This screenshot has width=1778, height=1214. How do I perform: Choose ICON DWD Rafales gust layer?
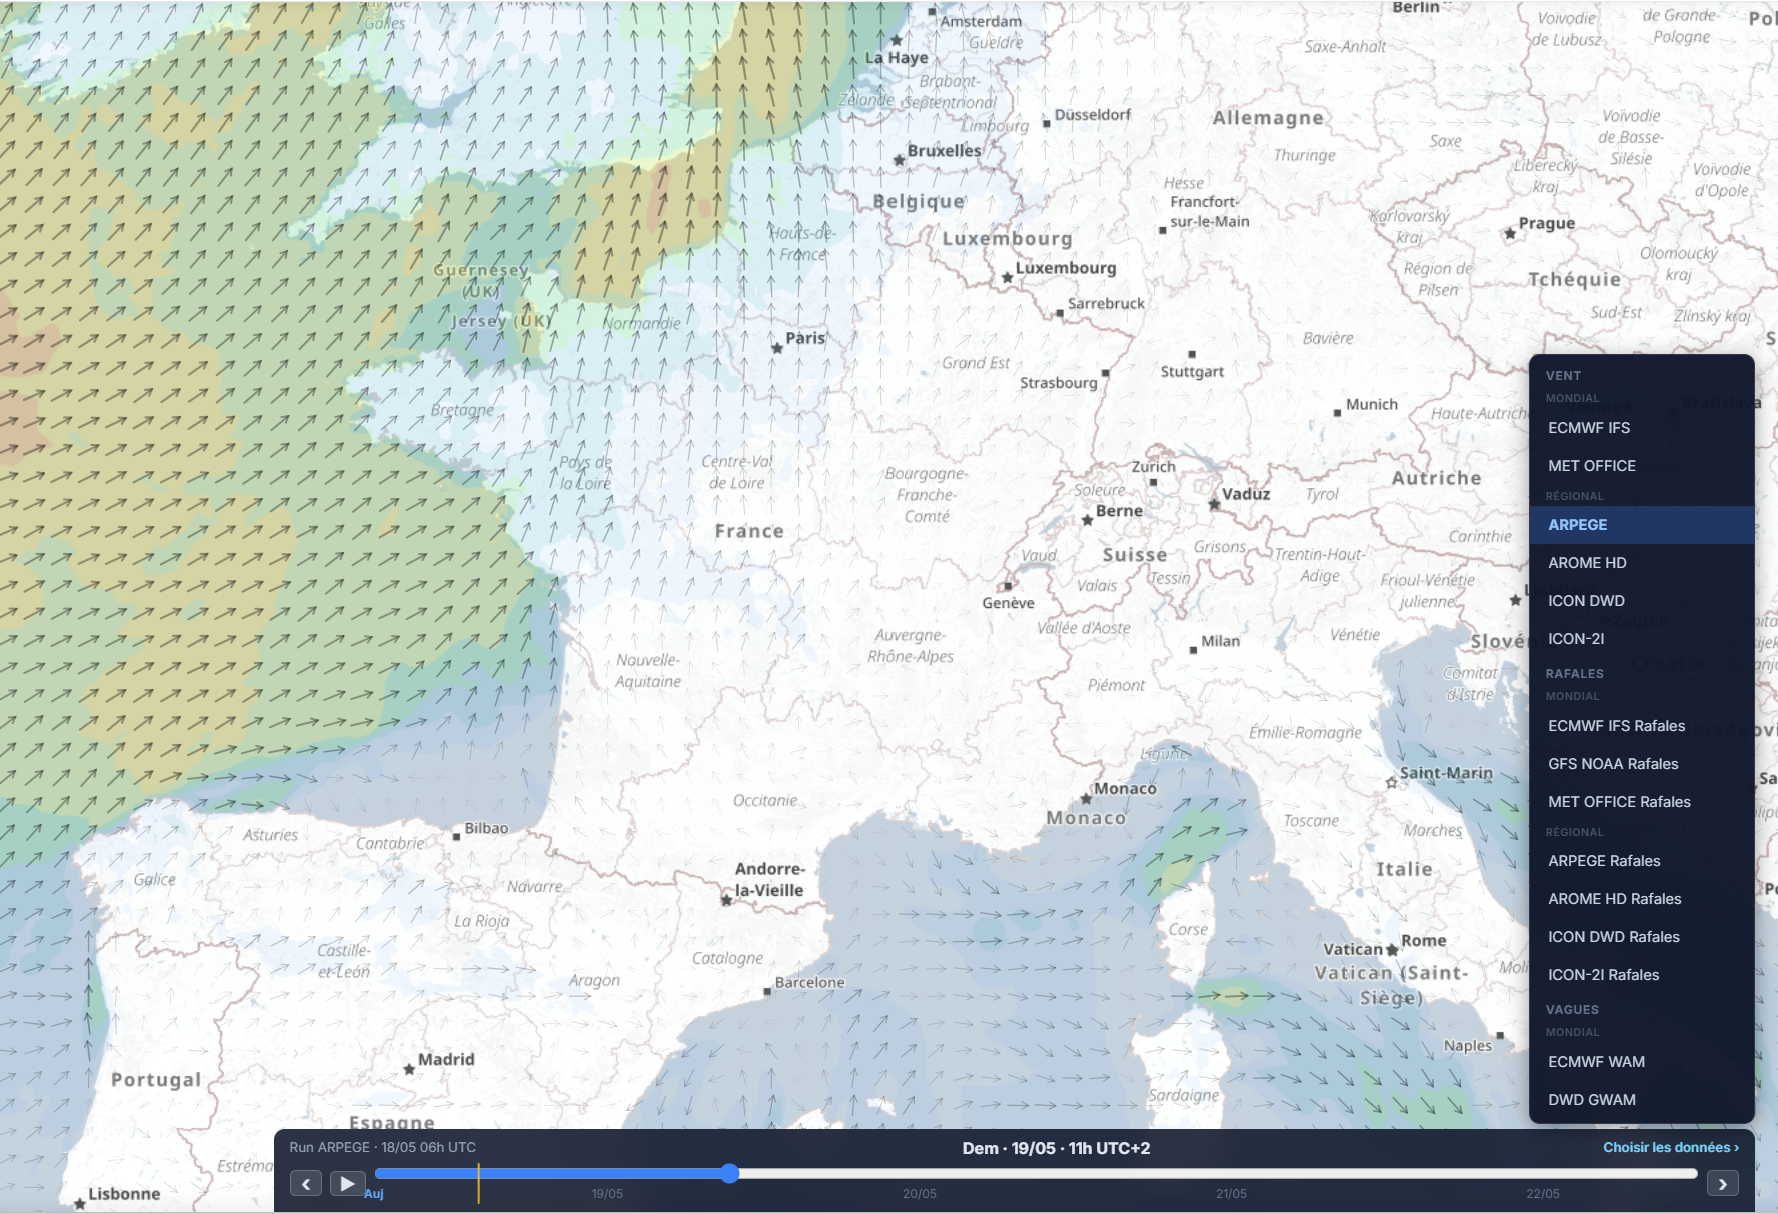1642,937
